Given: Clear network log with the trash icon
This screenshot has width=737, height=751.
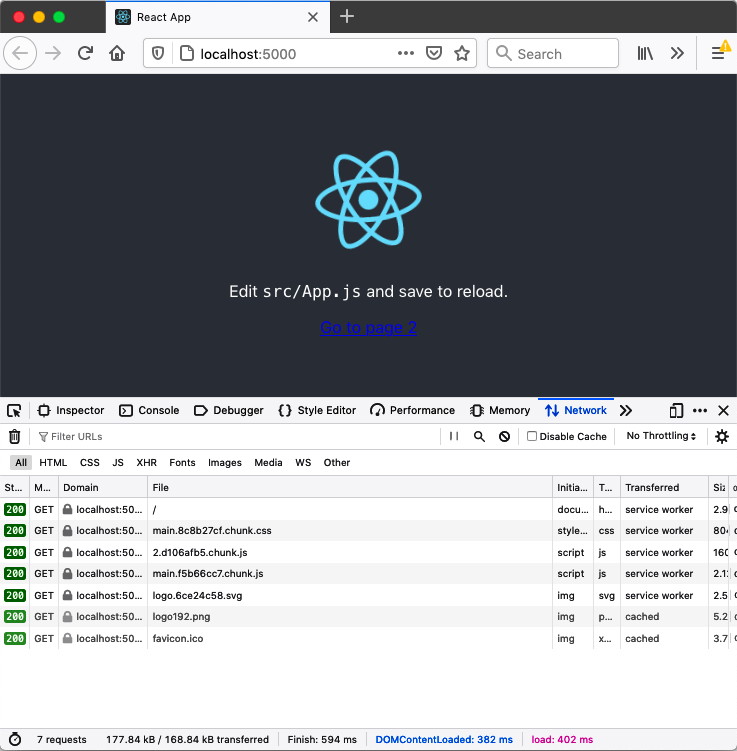Looking at the screenshot, I should [14, 437].
